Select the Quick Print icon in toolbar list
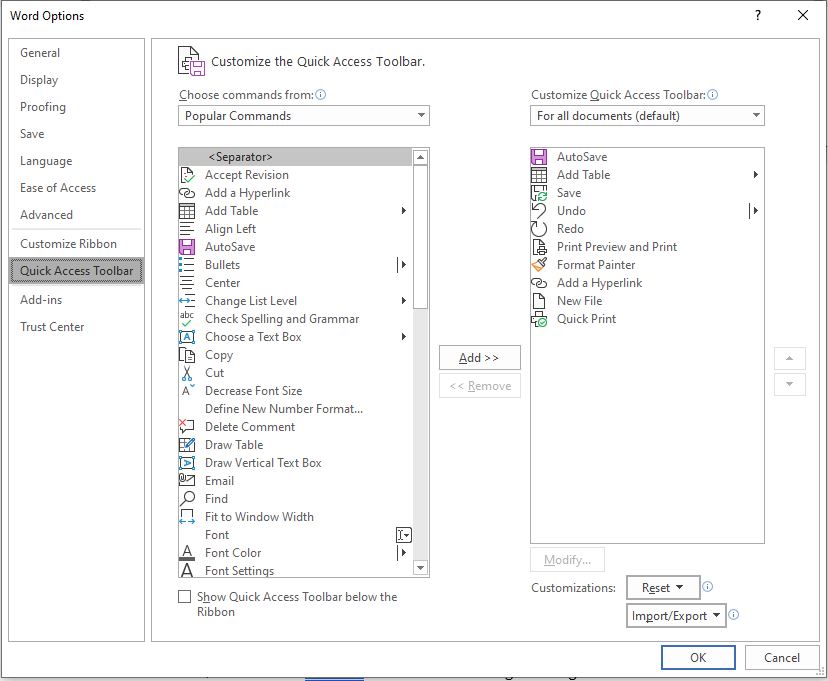Image resolution: width=828 pixels, height=681 pixels. click(x=539, y=319)
